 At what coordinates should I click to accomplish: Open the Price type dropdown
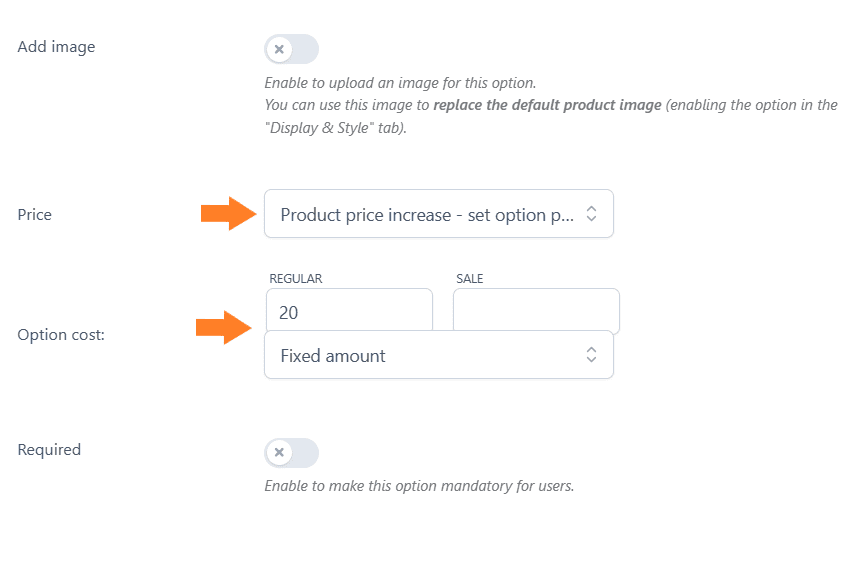pyautogui.click(x=438, y=213)
